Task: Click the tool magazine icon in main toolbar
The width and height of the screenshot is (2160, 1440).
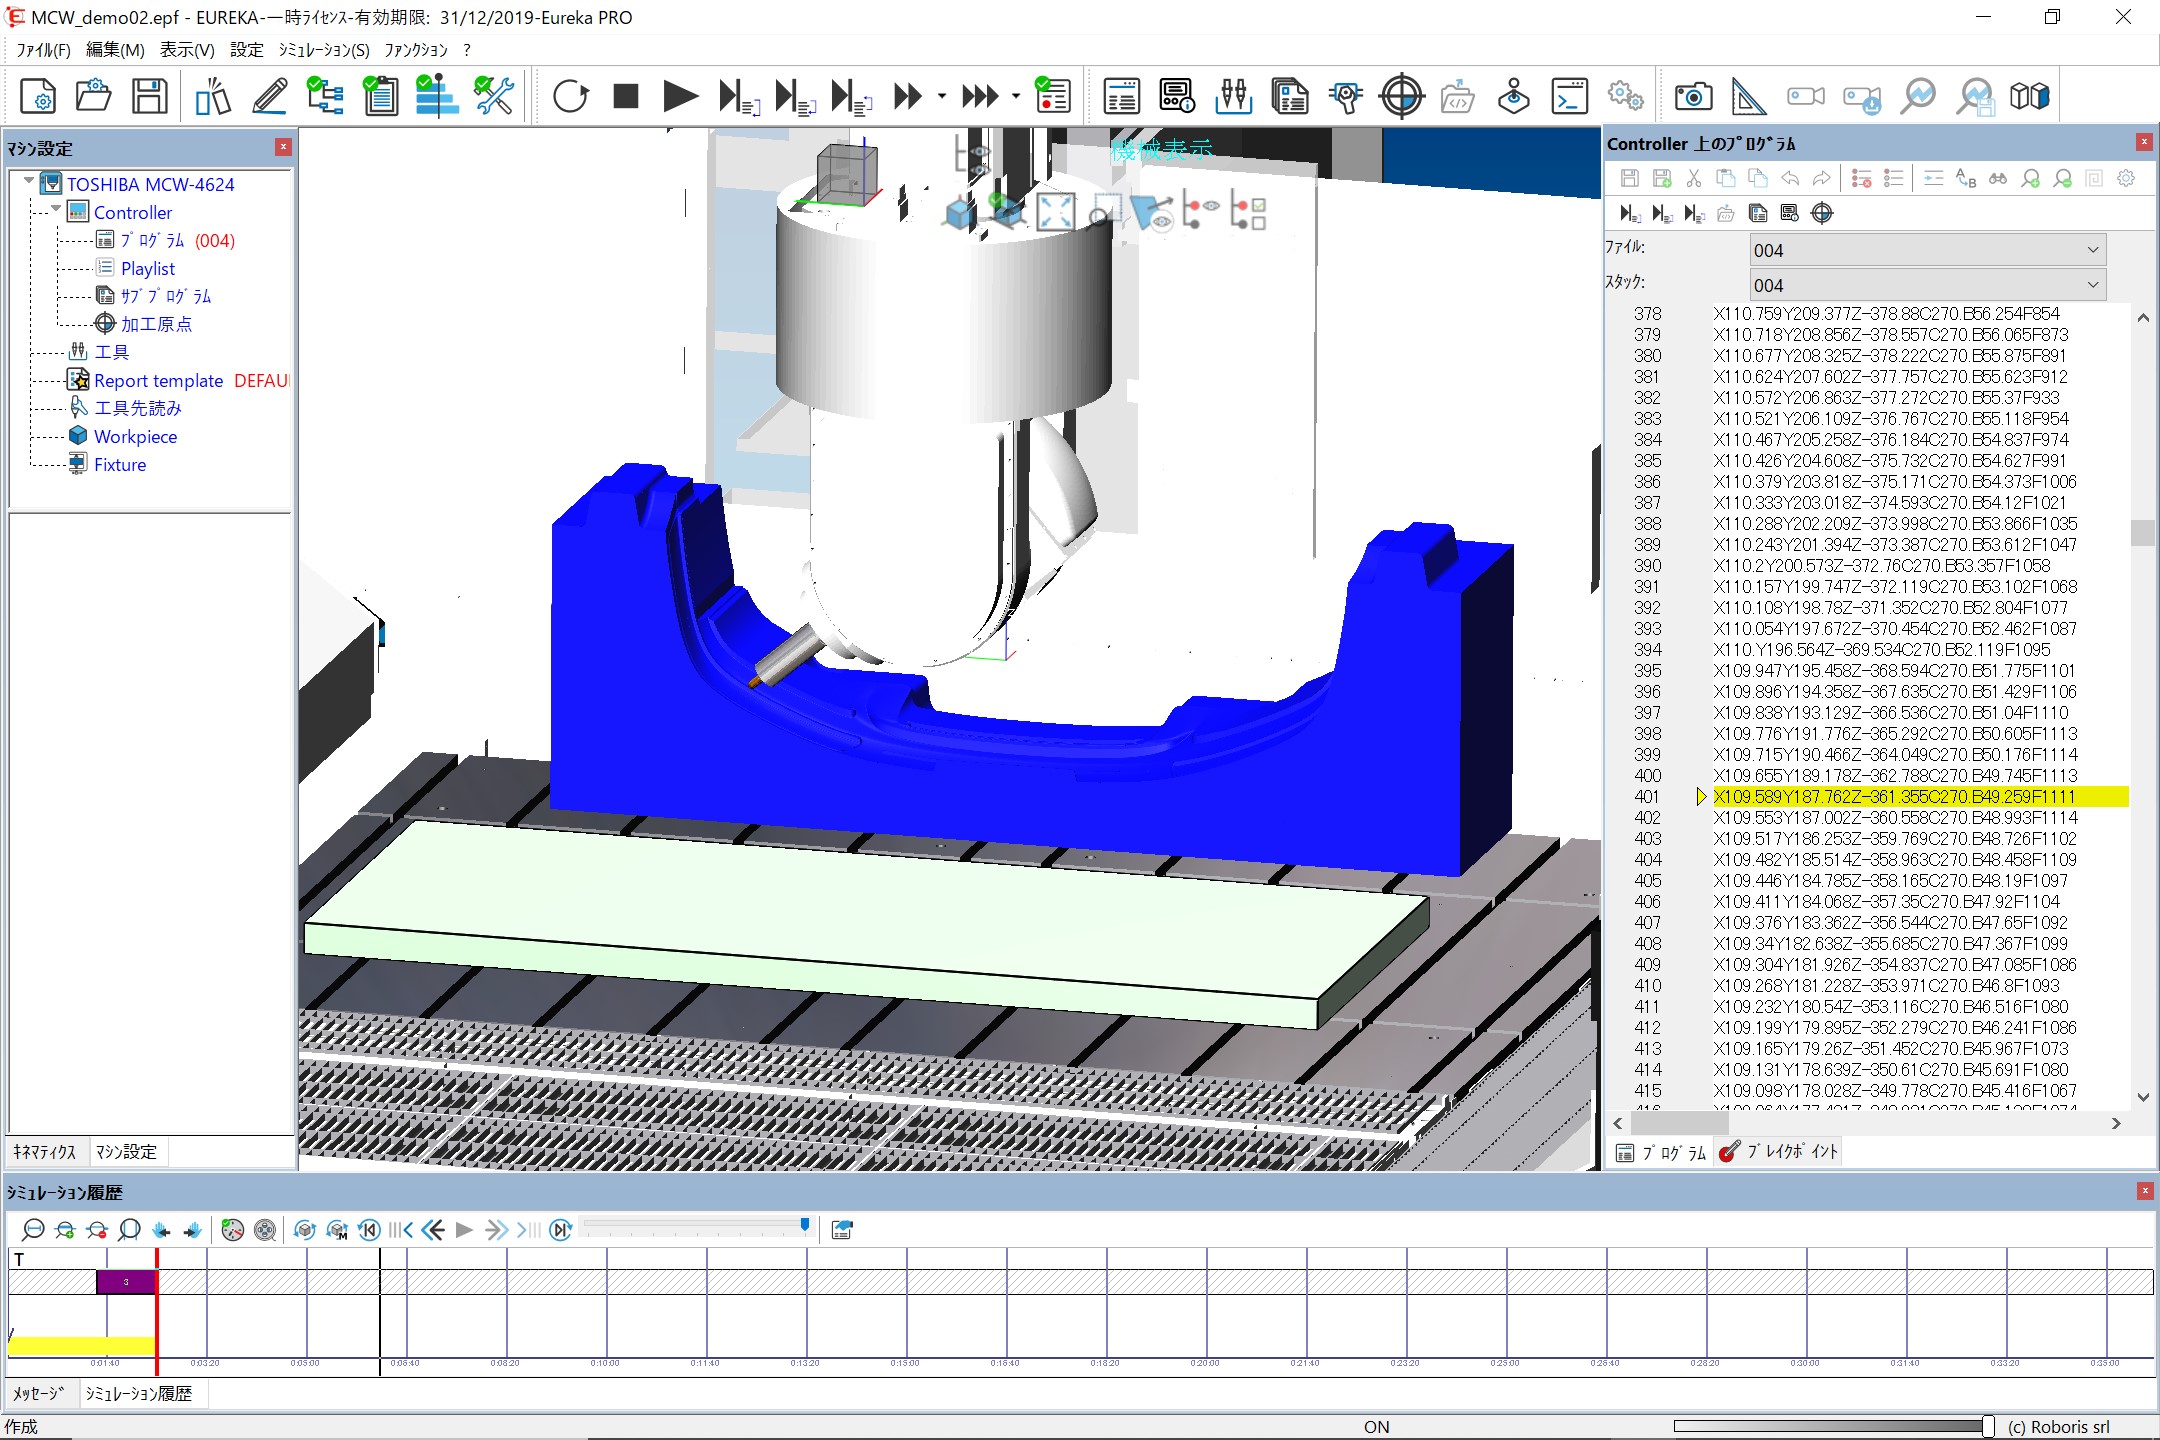Action: click(x=1234, y=97)
